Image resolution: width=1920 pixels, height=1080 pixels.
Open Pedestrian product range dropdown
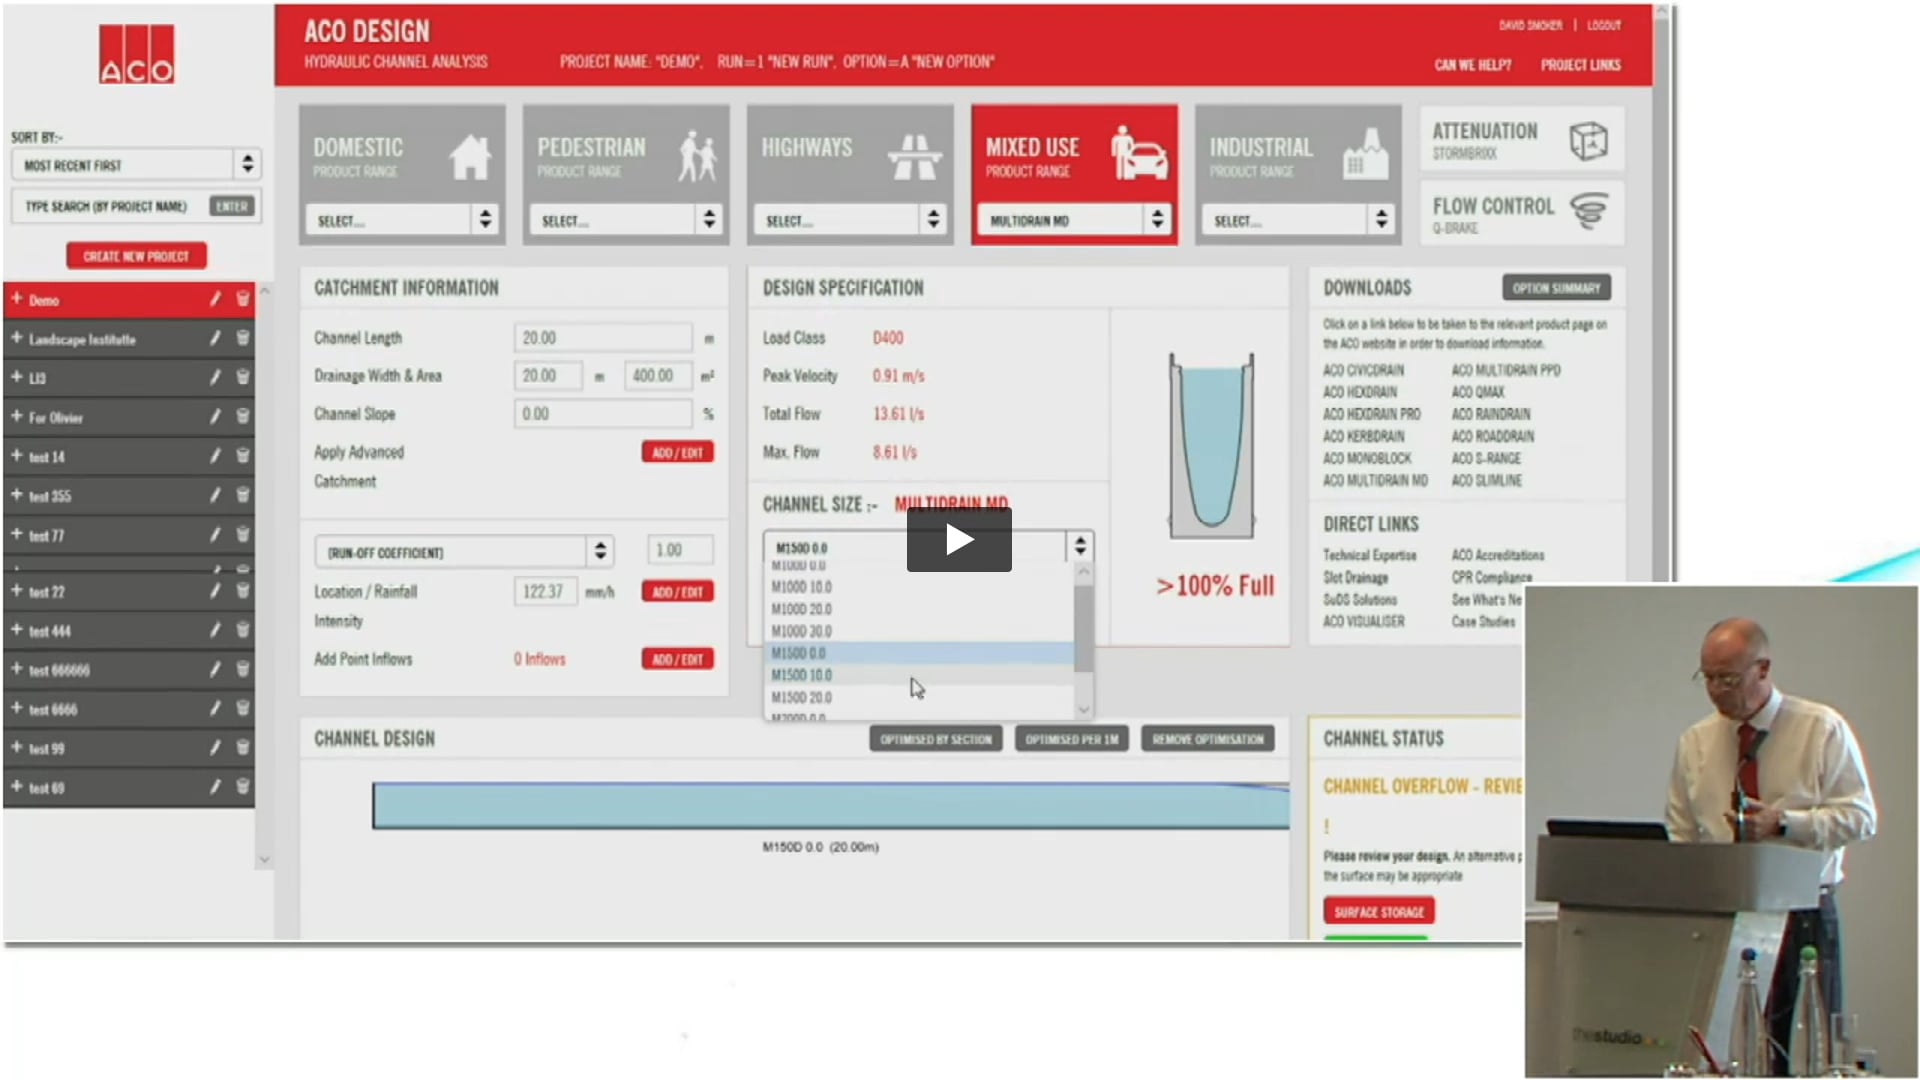click(626, 220)
